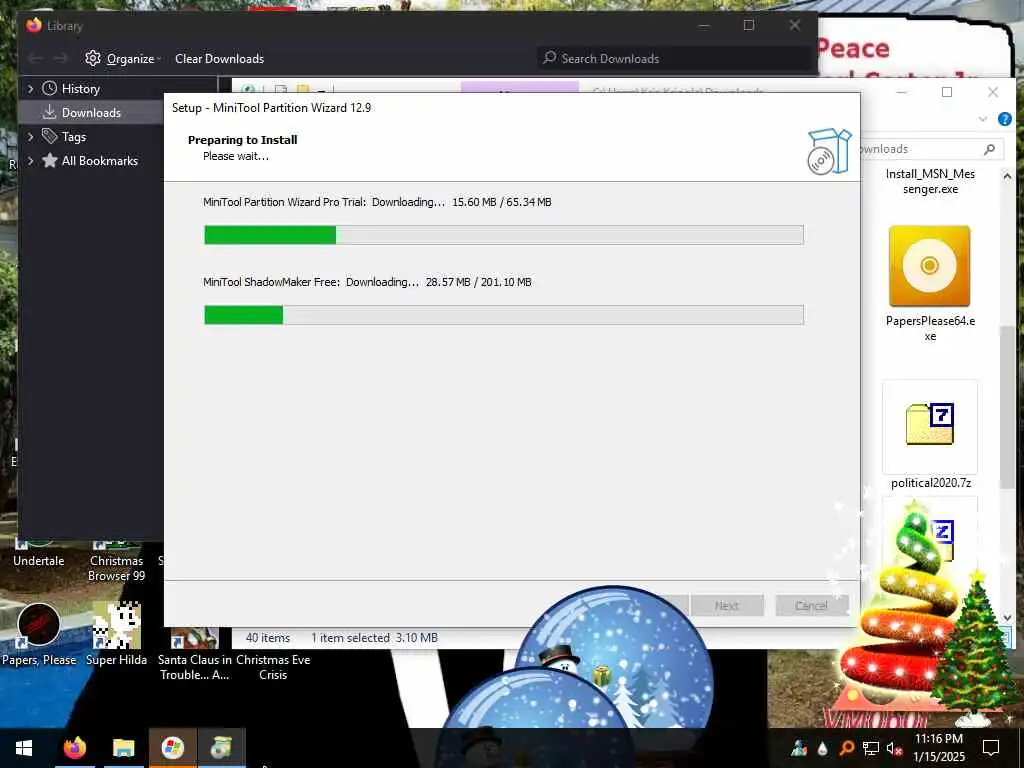
Task: Select History in Library sidebar
Action: click(80, 89)
